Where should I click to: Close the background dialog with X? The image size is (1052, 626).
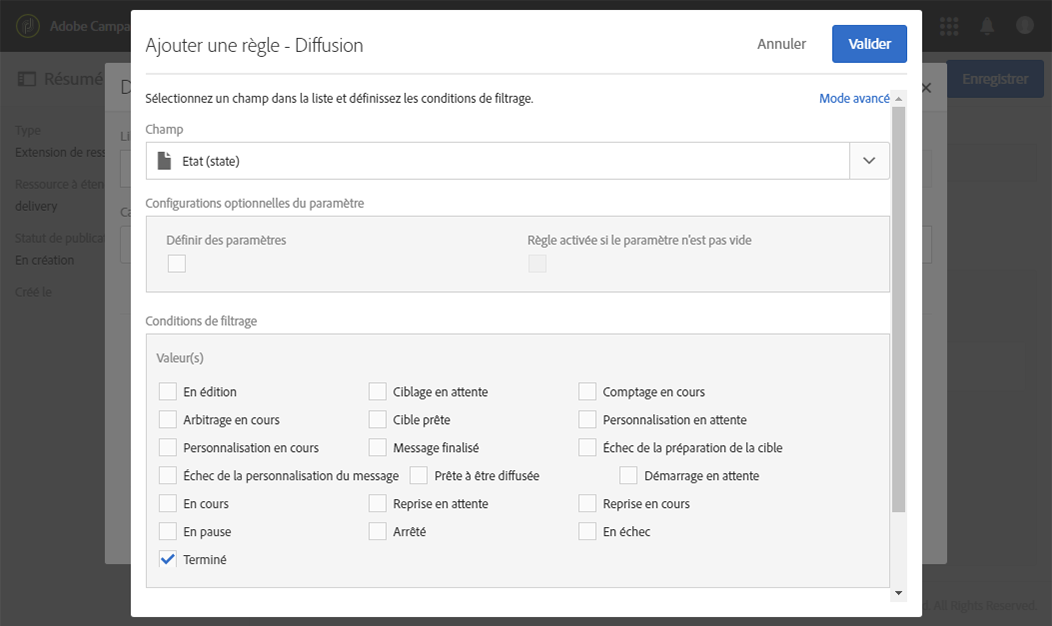(x=926, y=88)
